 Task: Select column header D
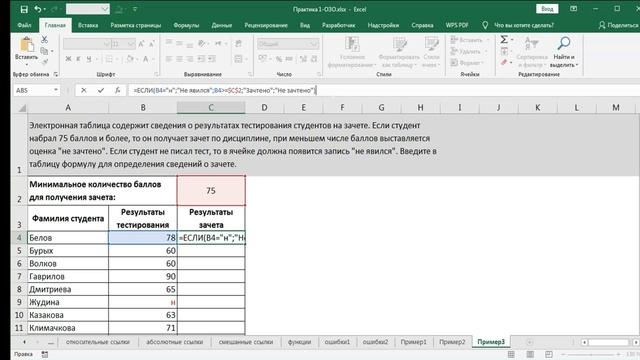coord(264,108)
